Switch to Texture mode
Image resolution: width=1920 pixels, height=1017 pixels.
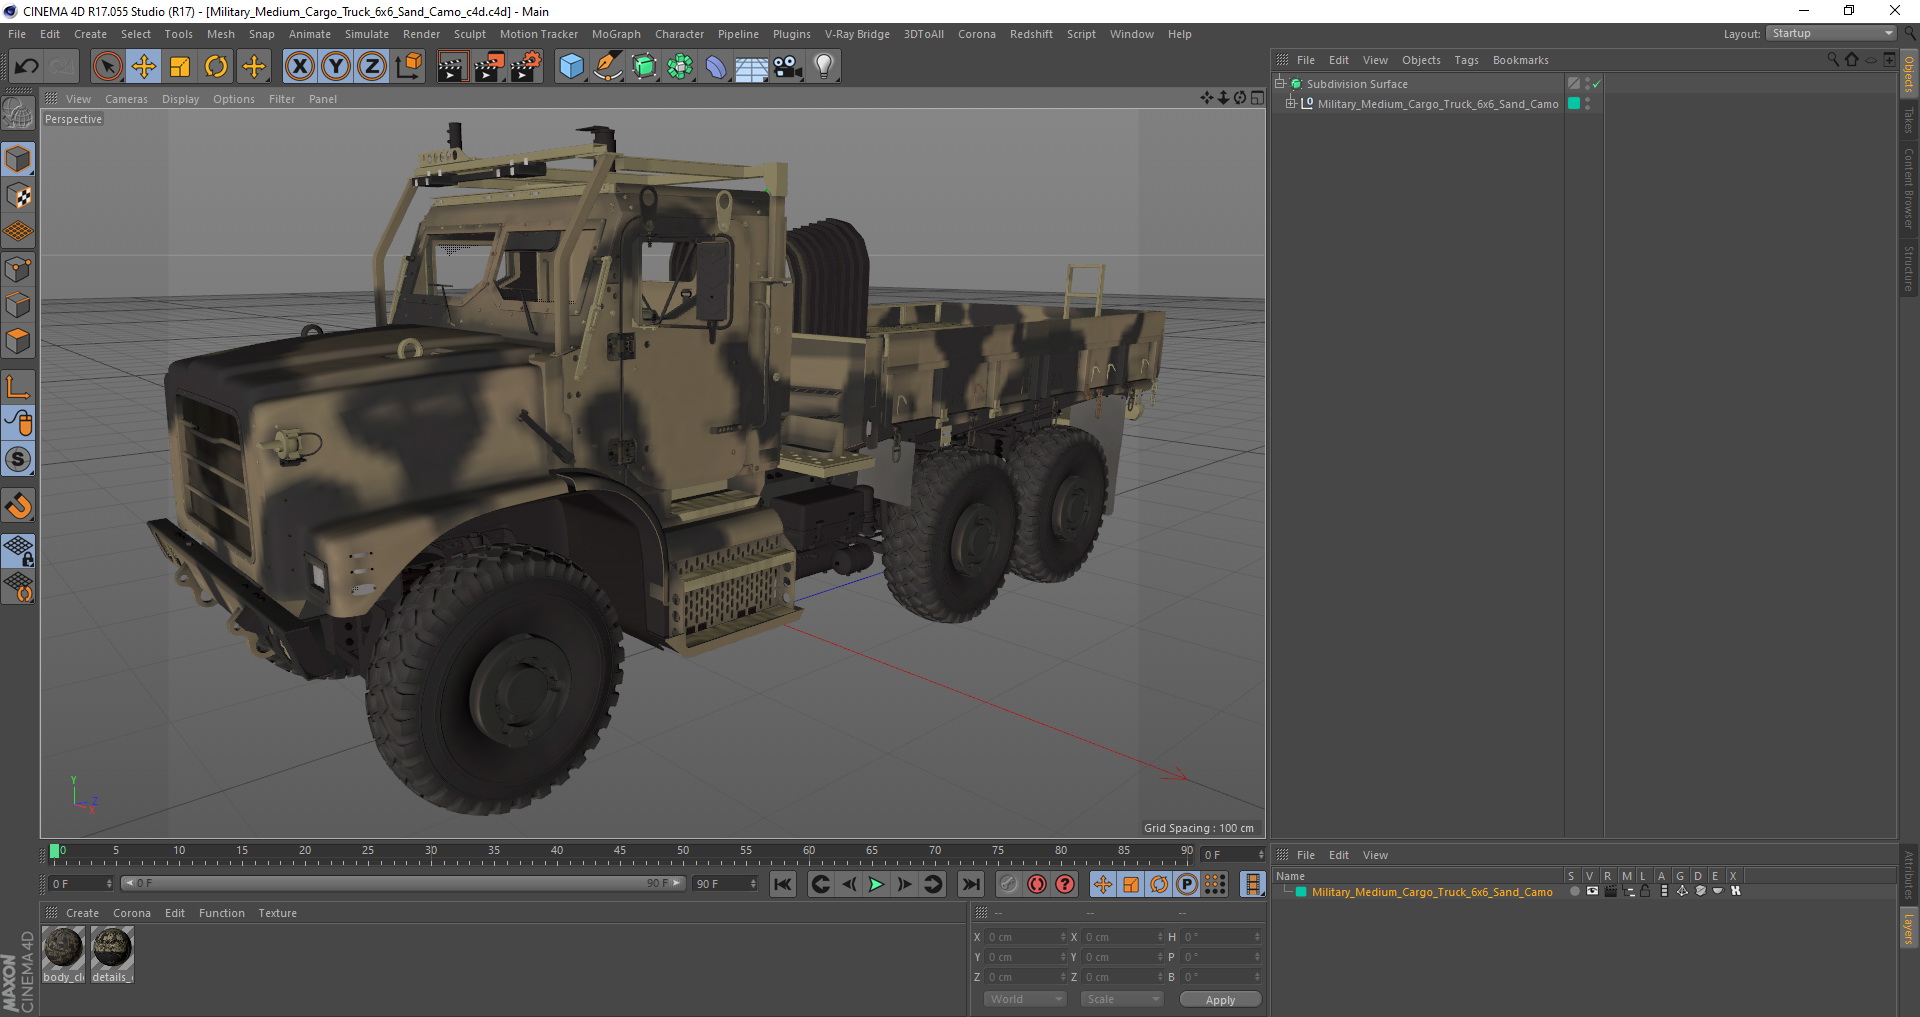point(18,196)
